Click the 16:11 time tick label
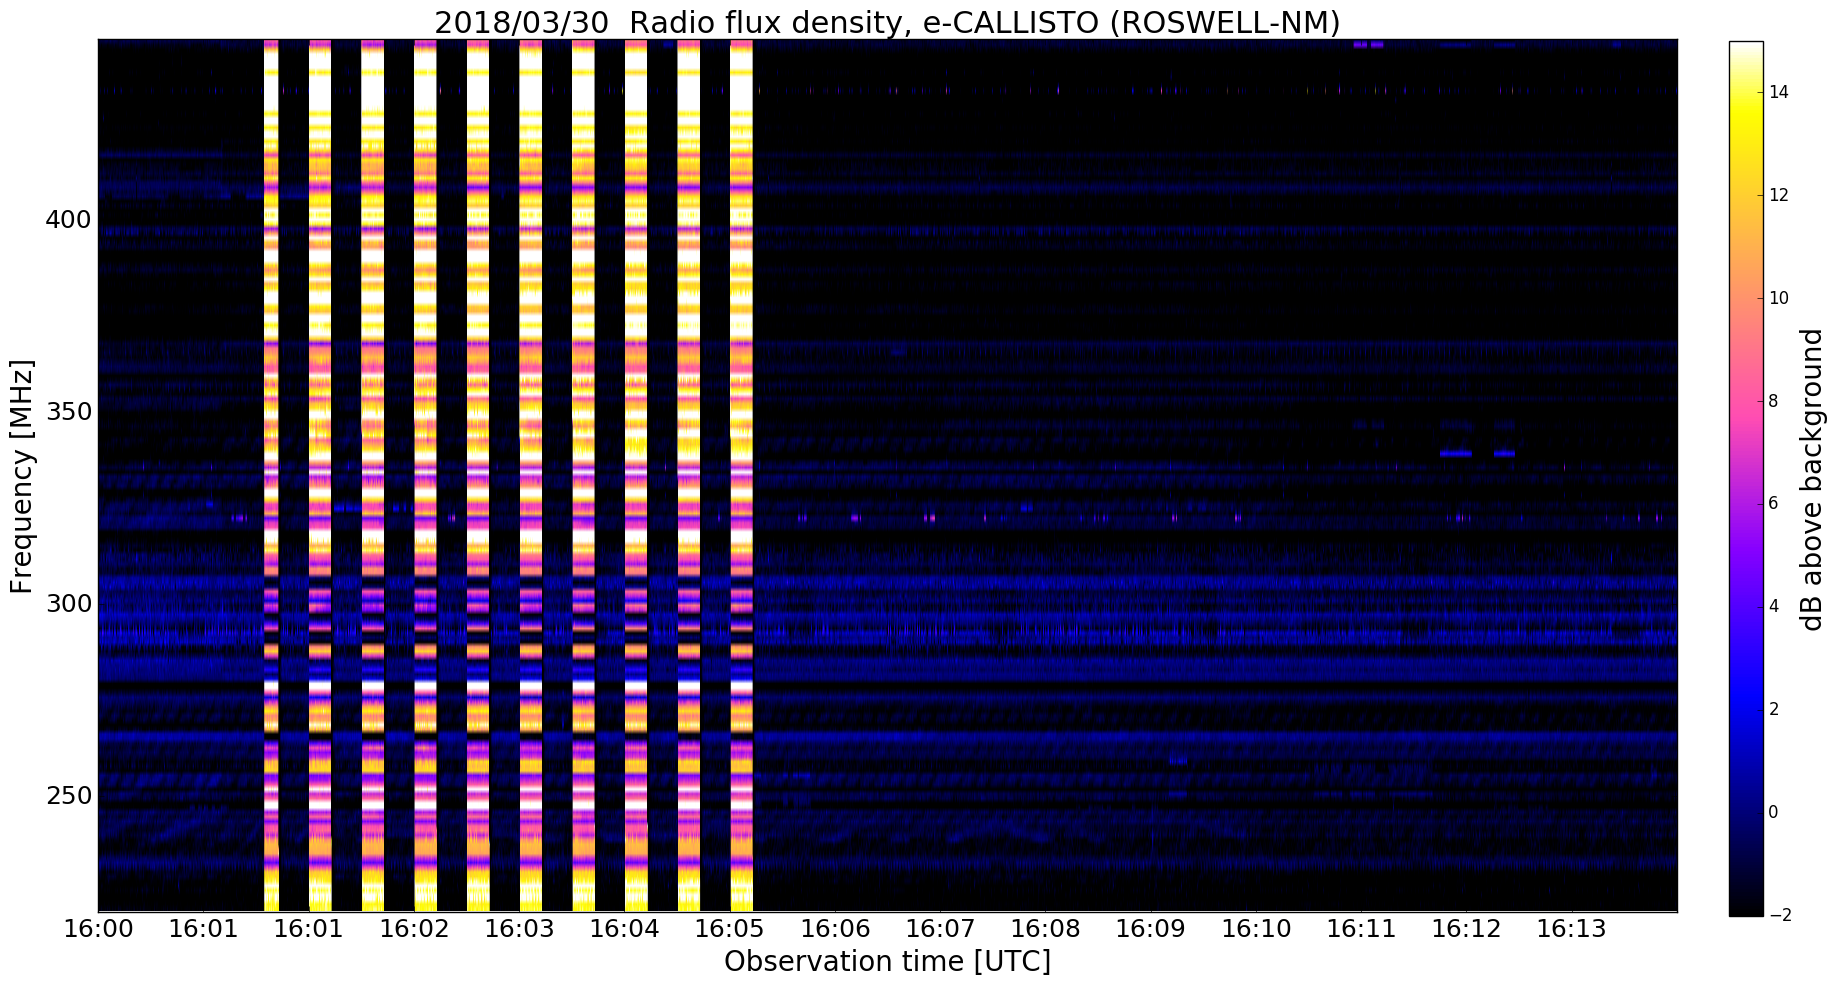This screenshot has width=1837, height=986. [x=1361, y=929]
